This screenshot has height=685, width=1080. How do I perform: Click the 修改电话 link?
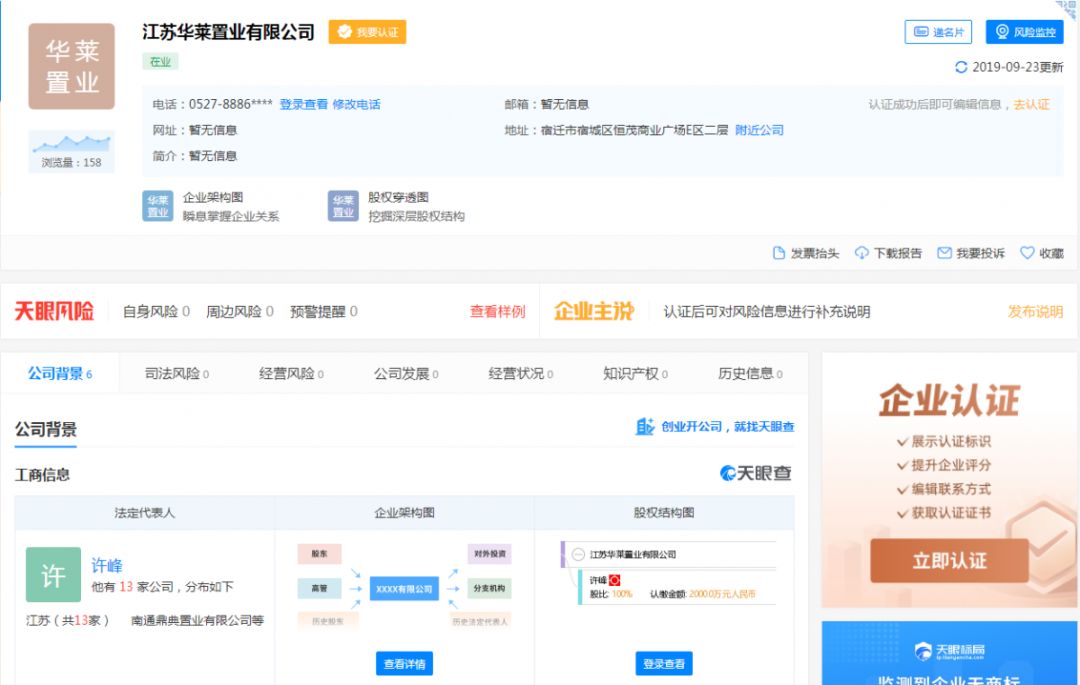pyautogui.click(x=356, y=104)
